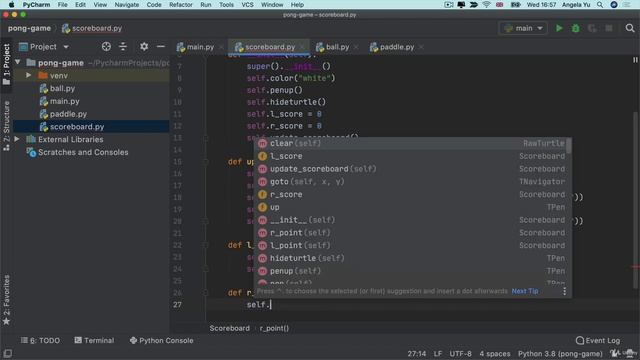Viewport: 640px width, 360px height.
Task: Select r_score completion suggestion
Action: point(412,194)
